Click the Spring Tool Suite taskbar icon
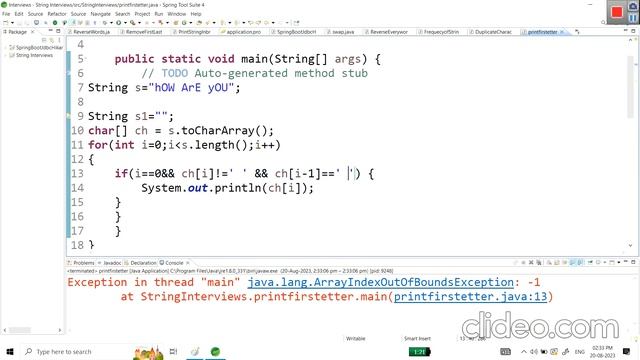The height and width of the screenshot is (360, 640). click(x=215, y=351)
